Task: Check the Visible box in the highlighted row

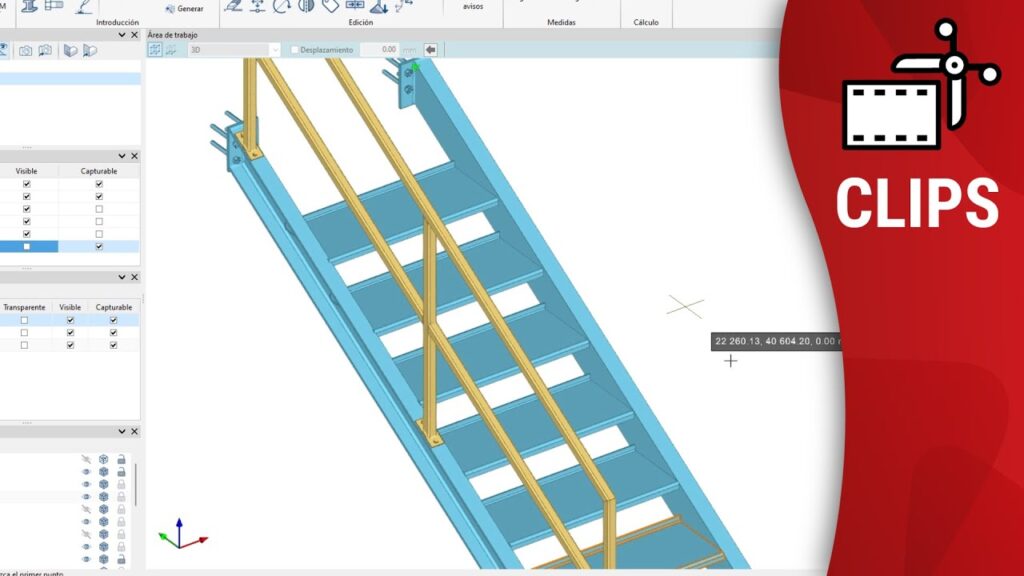Action: click(x=27, y=246)
